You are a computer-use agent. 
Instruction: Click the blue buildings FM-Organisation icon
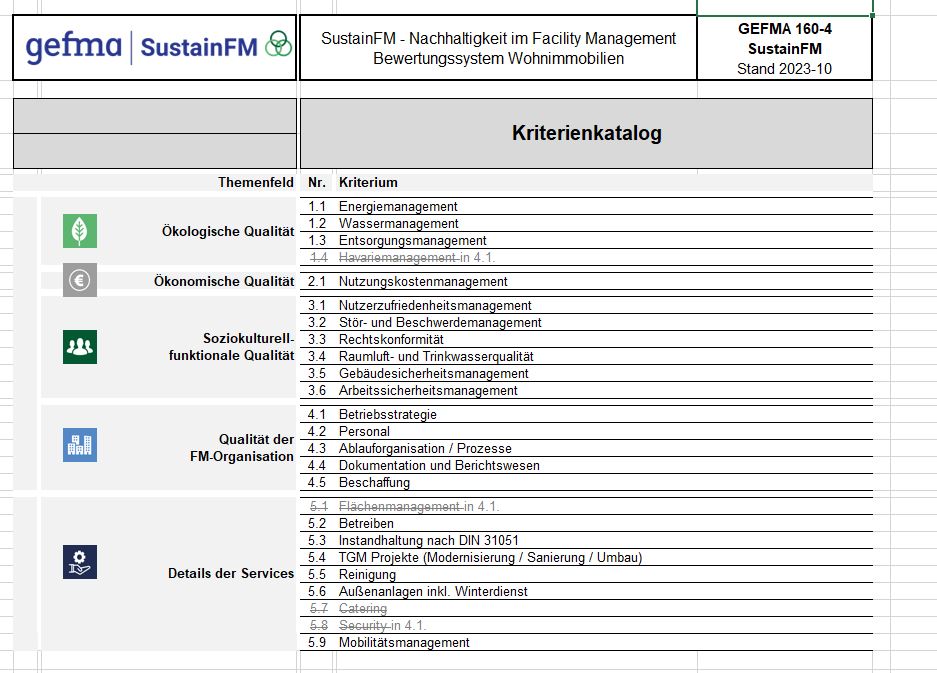point(79,445)
